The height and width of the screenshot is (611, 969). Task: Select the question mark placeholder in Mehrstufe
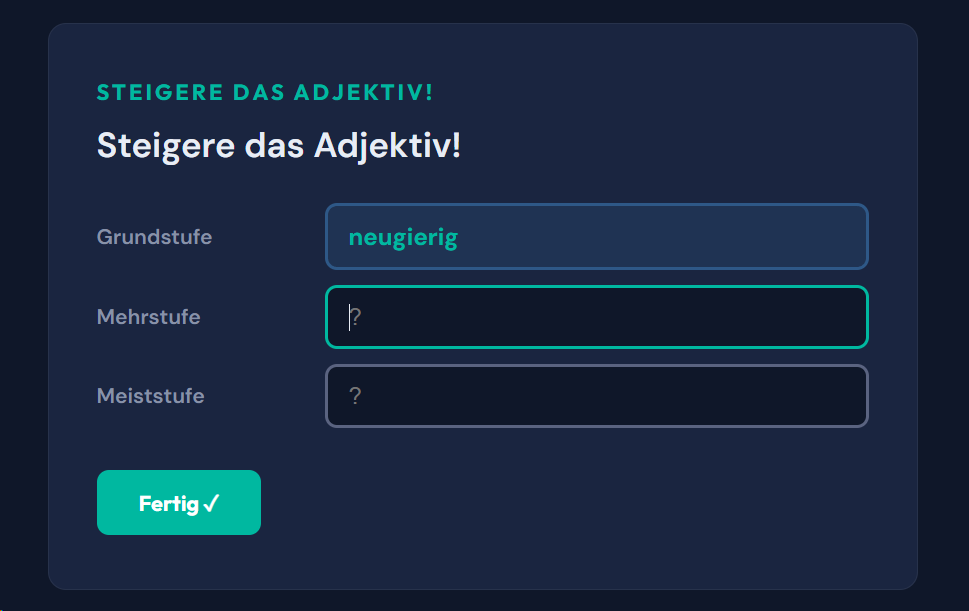pos(356,316)
